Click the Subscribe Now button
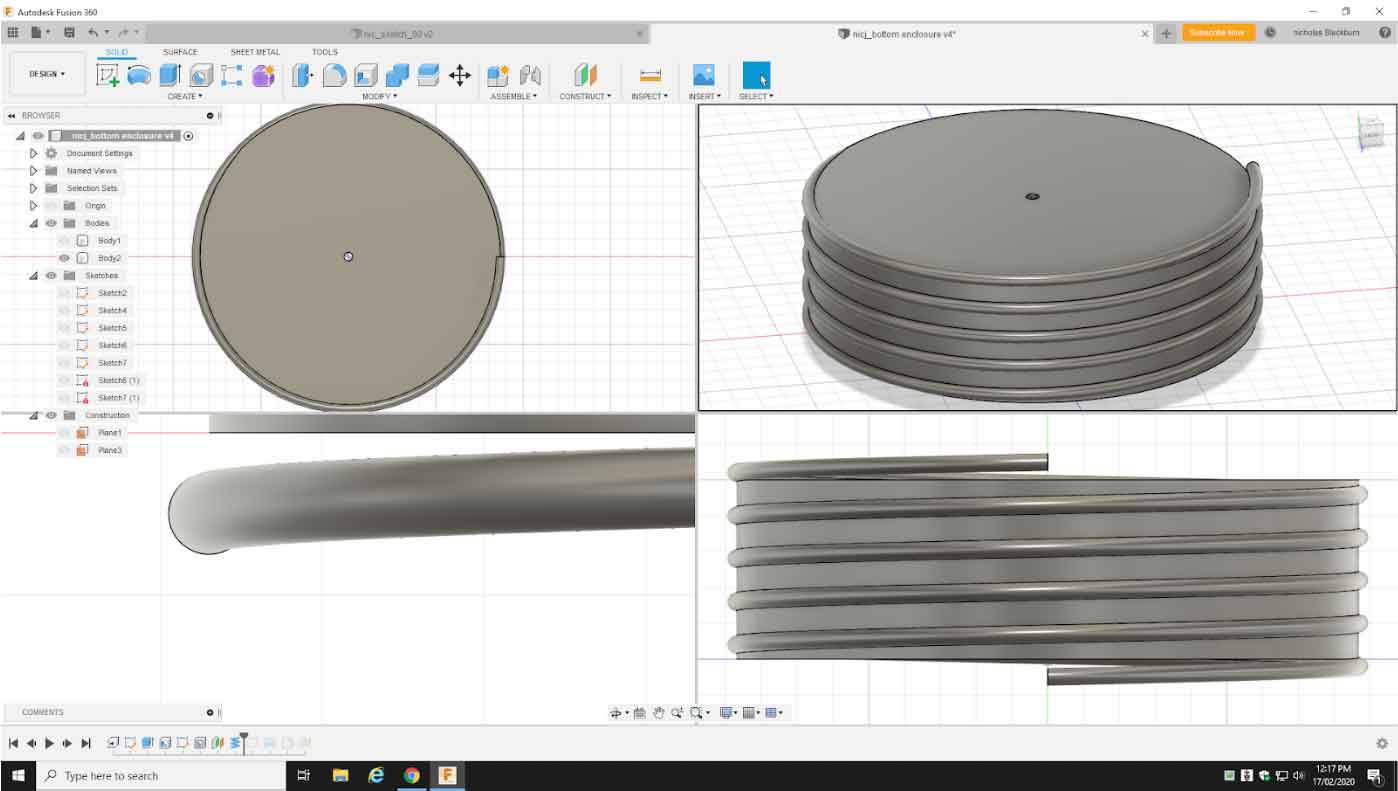Screen dimensions: 1398x791 1218,32
